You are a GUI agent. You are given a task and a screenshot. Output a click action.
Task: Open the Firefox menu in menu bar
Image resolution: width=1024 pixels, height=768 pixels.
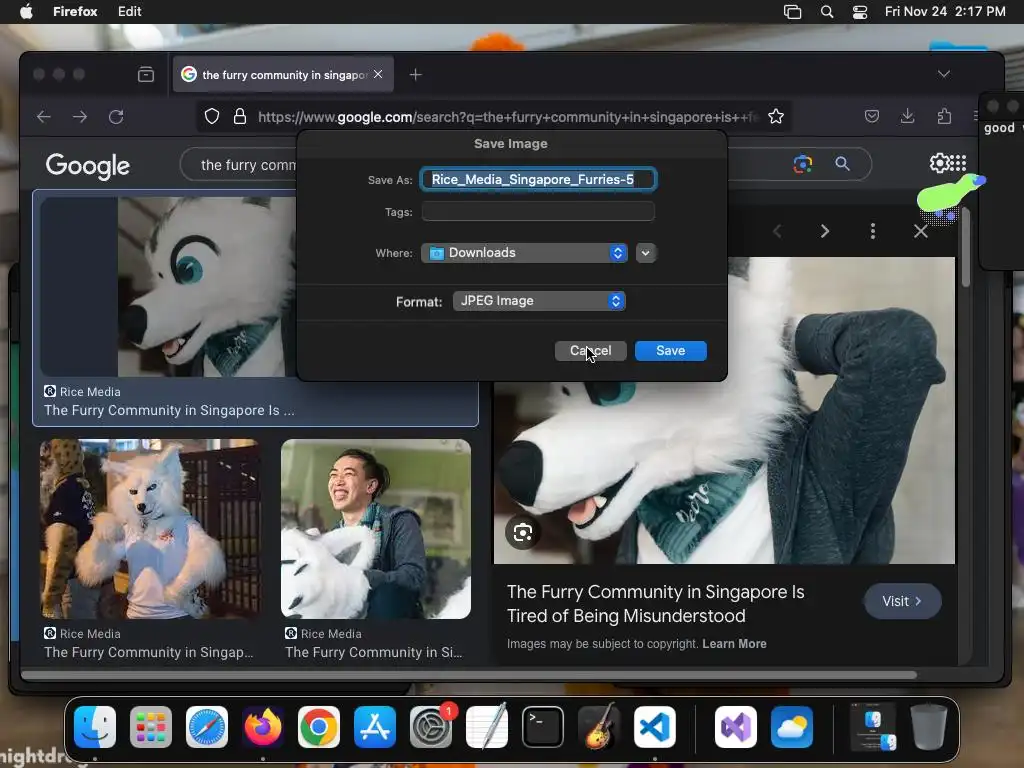[74, 11]
